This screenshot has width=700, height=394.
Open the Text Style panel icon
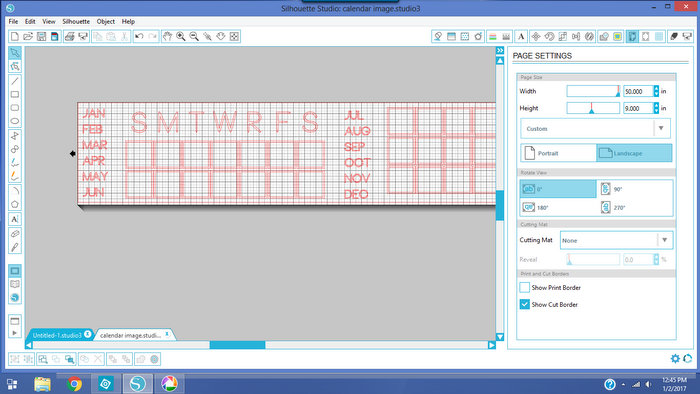(x=521, y=37)
